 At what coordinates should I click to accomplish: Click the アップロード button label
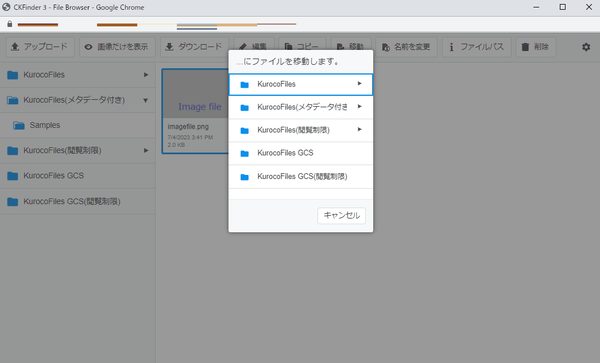tap(46, 47)
